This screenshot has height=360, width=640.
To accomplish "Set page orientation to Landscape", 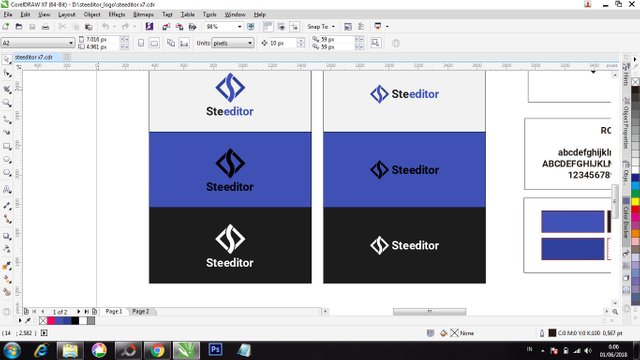I will (154, 43).
